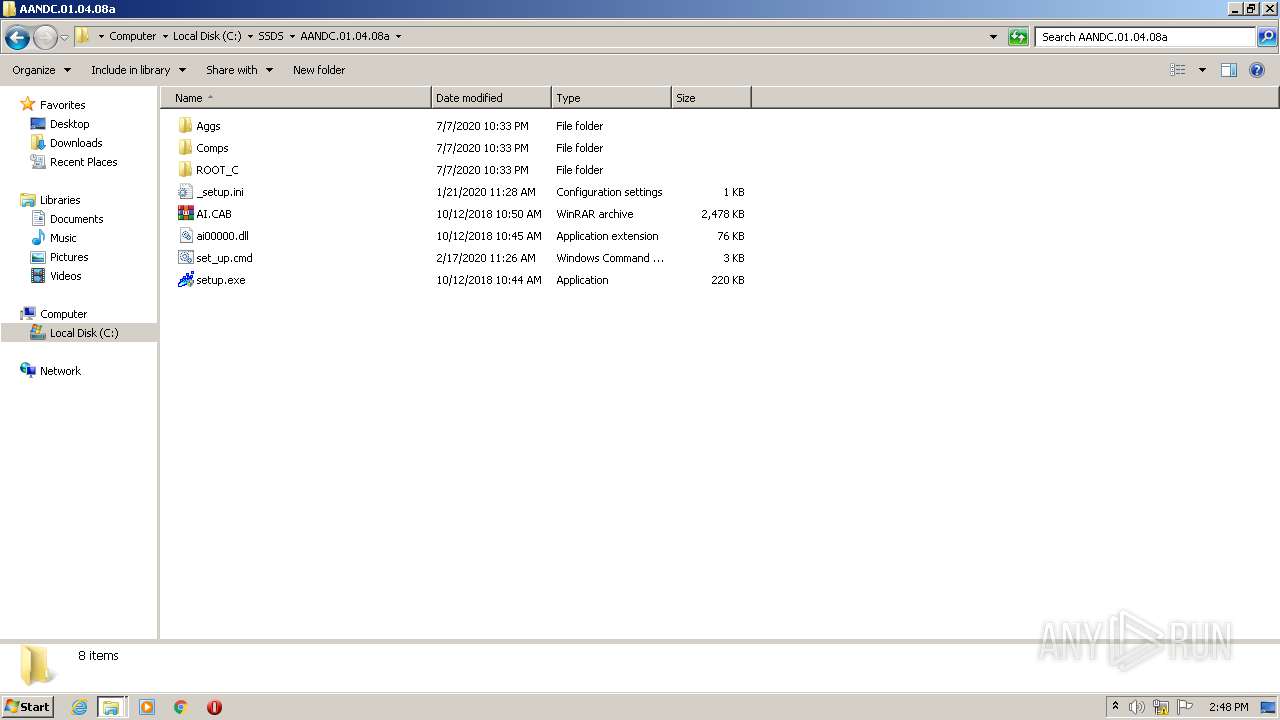Select the Comps folder icon
This screenshot has height=720, width=1280.
tap(185, 148)
